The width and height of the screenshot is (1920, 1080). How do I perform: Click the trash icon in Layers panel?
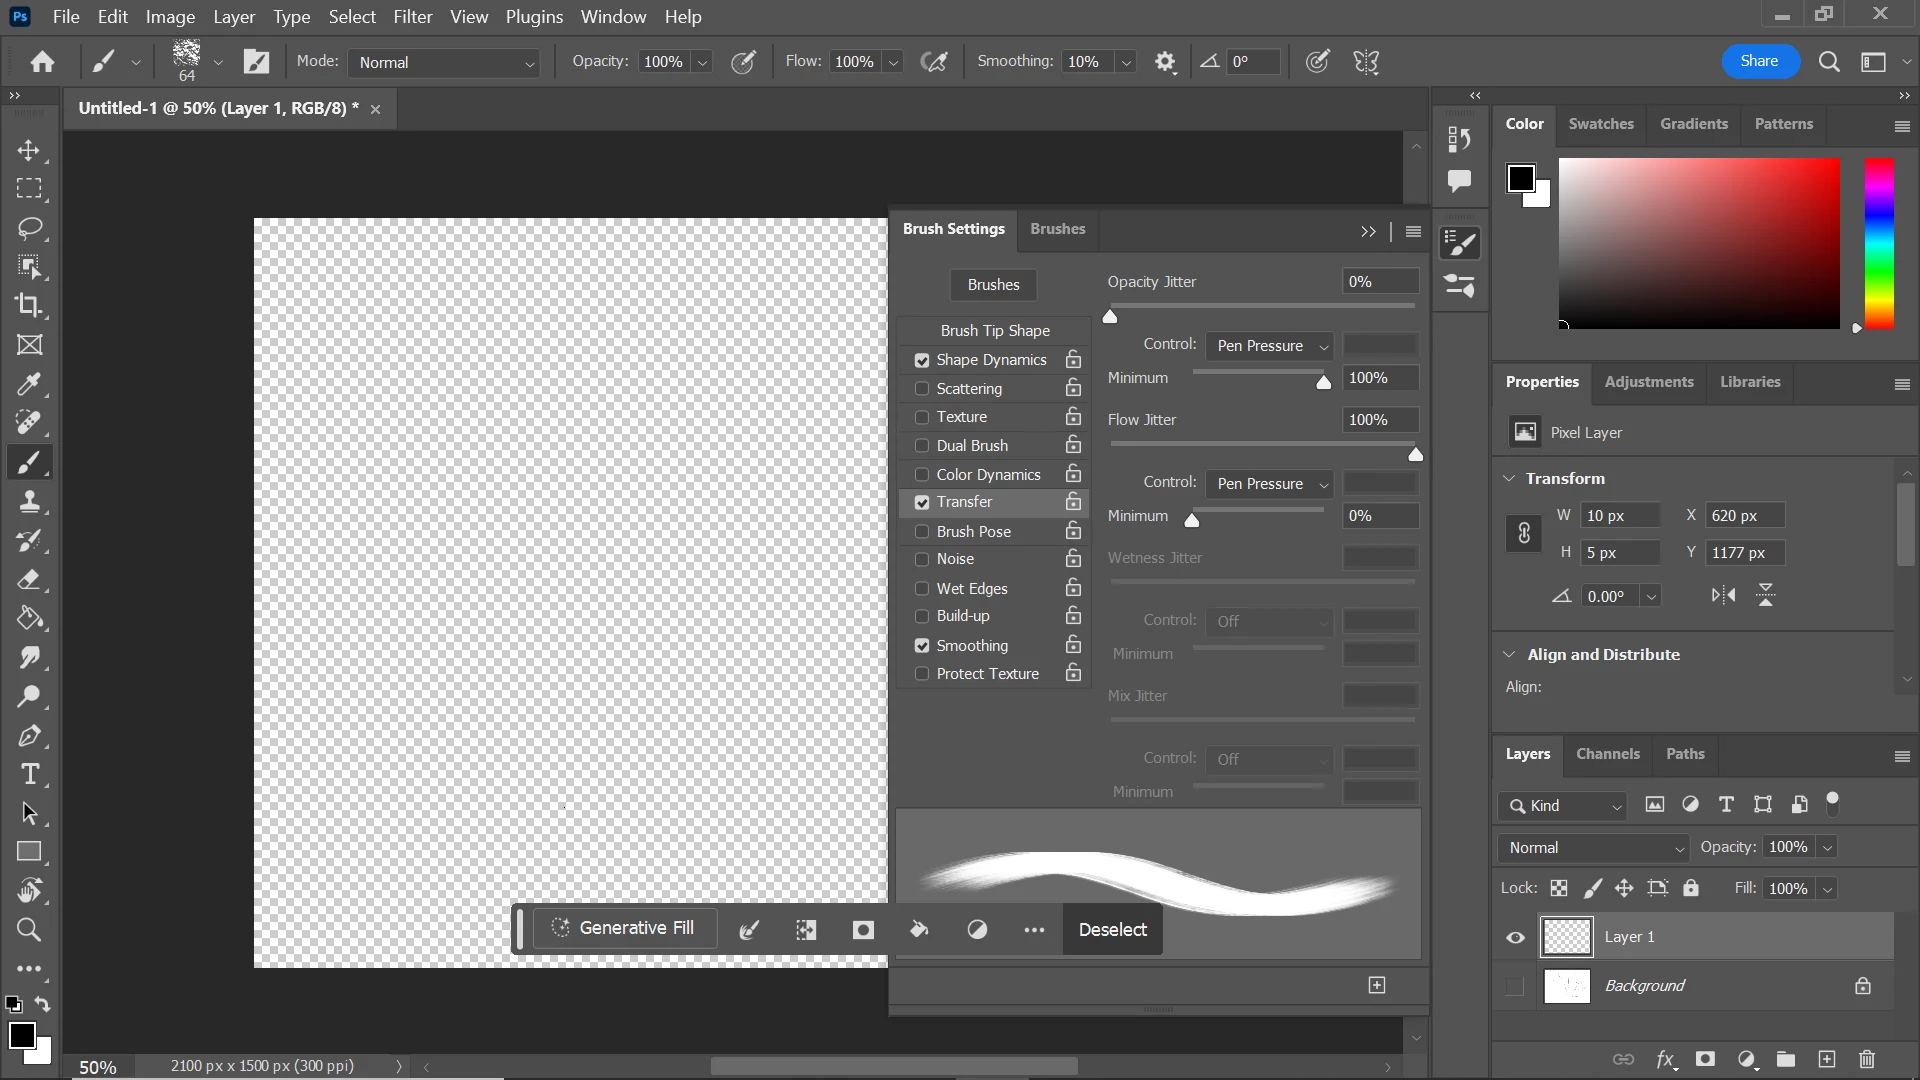pos(1866,1059)
